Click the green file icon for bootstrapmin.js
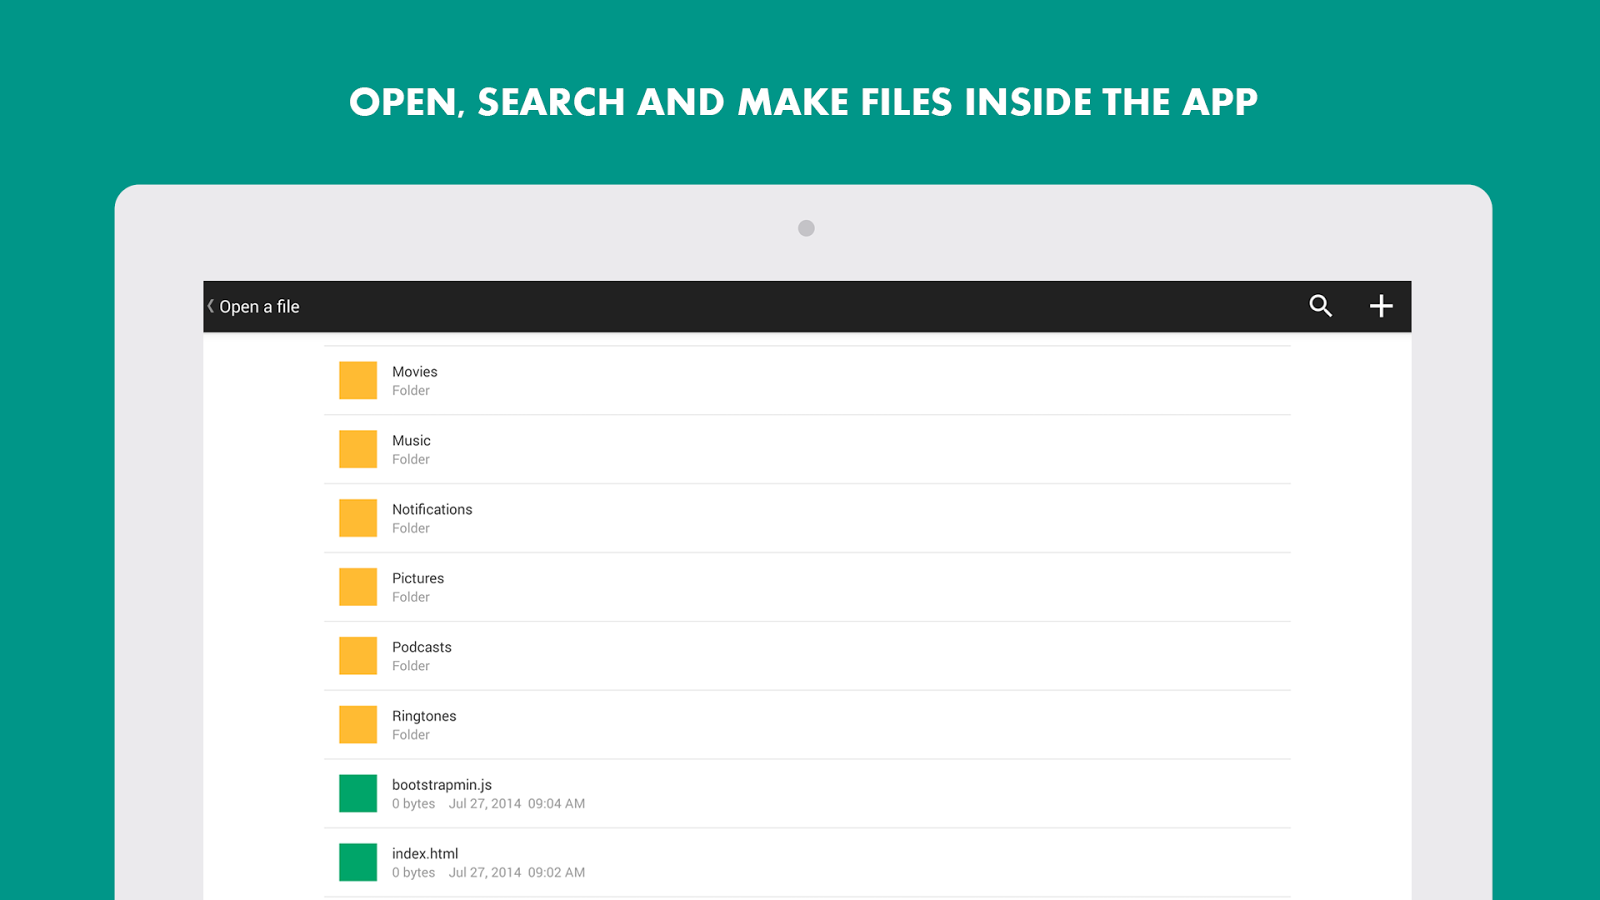This screenshot has height=900, width=1600. click(x=357, y=793)
